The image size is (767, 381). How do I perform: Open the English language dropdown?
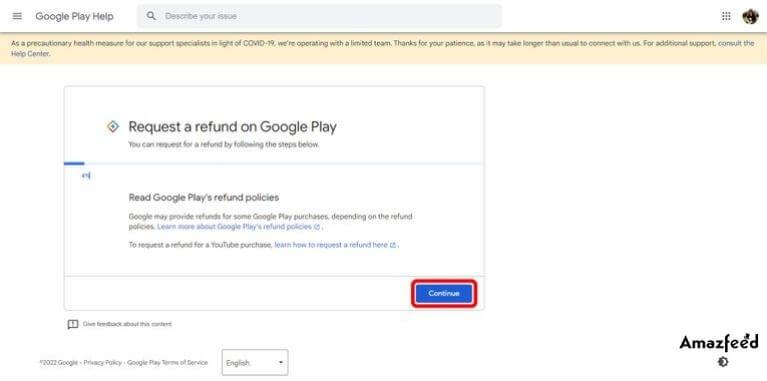click(255, 362)
